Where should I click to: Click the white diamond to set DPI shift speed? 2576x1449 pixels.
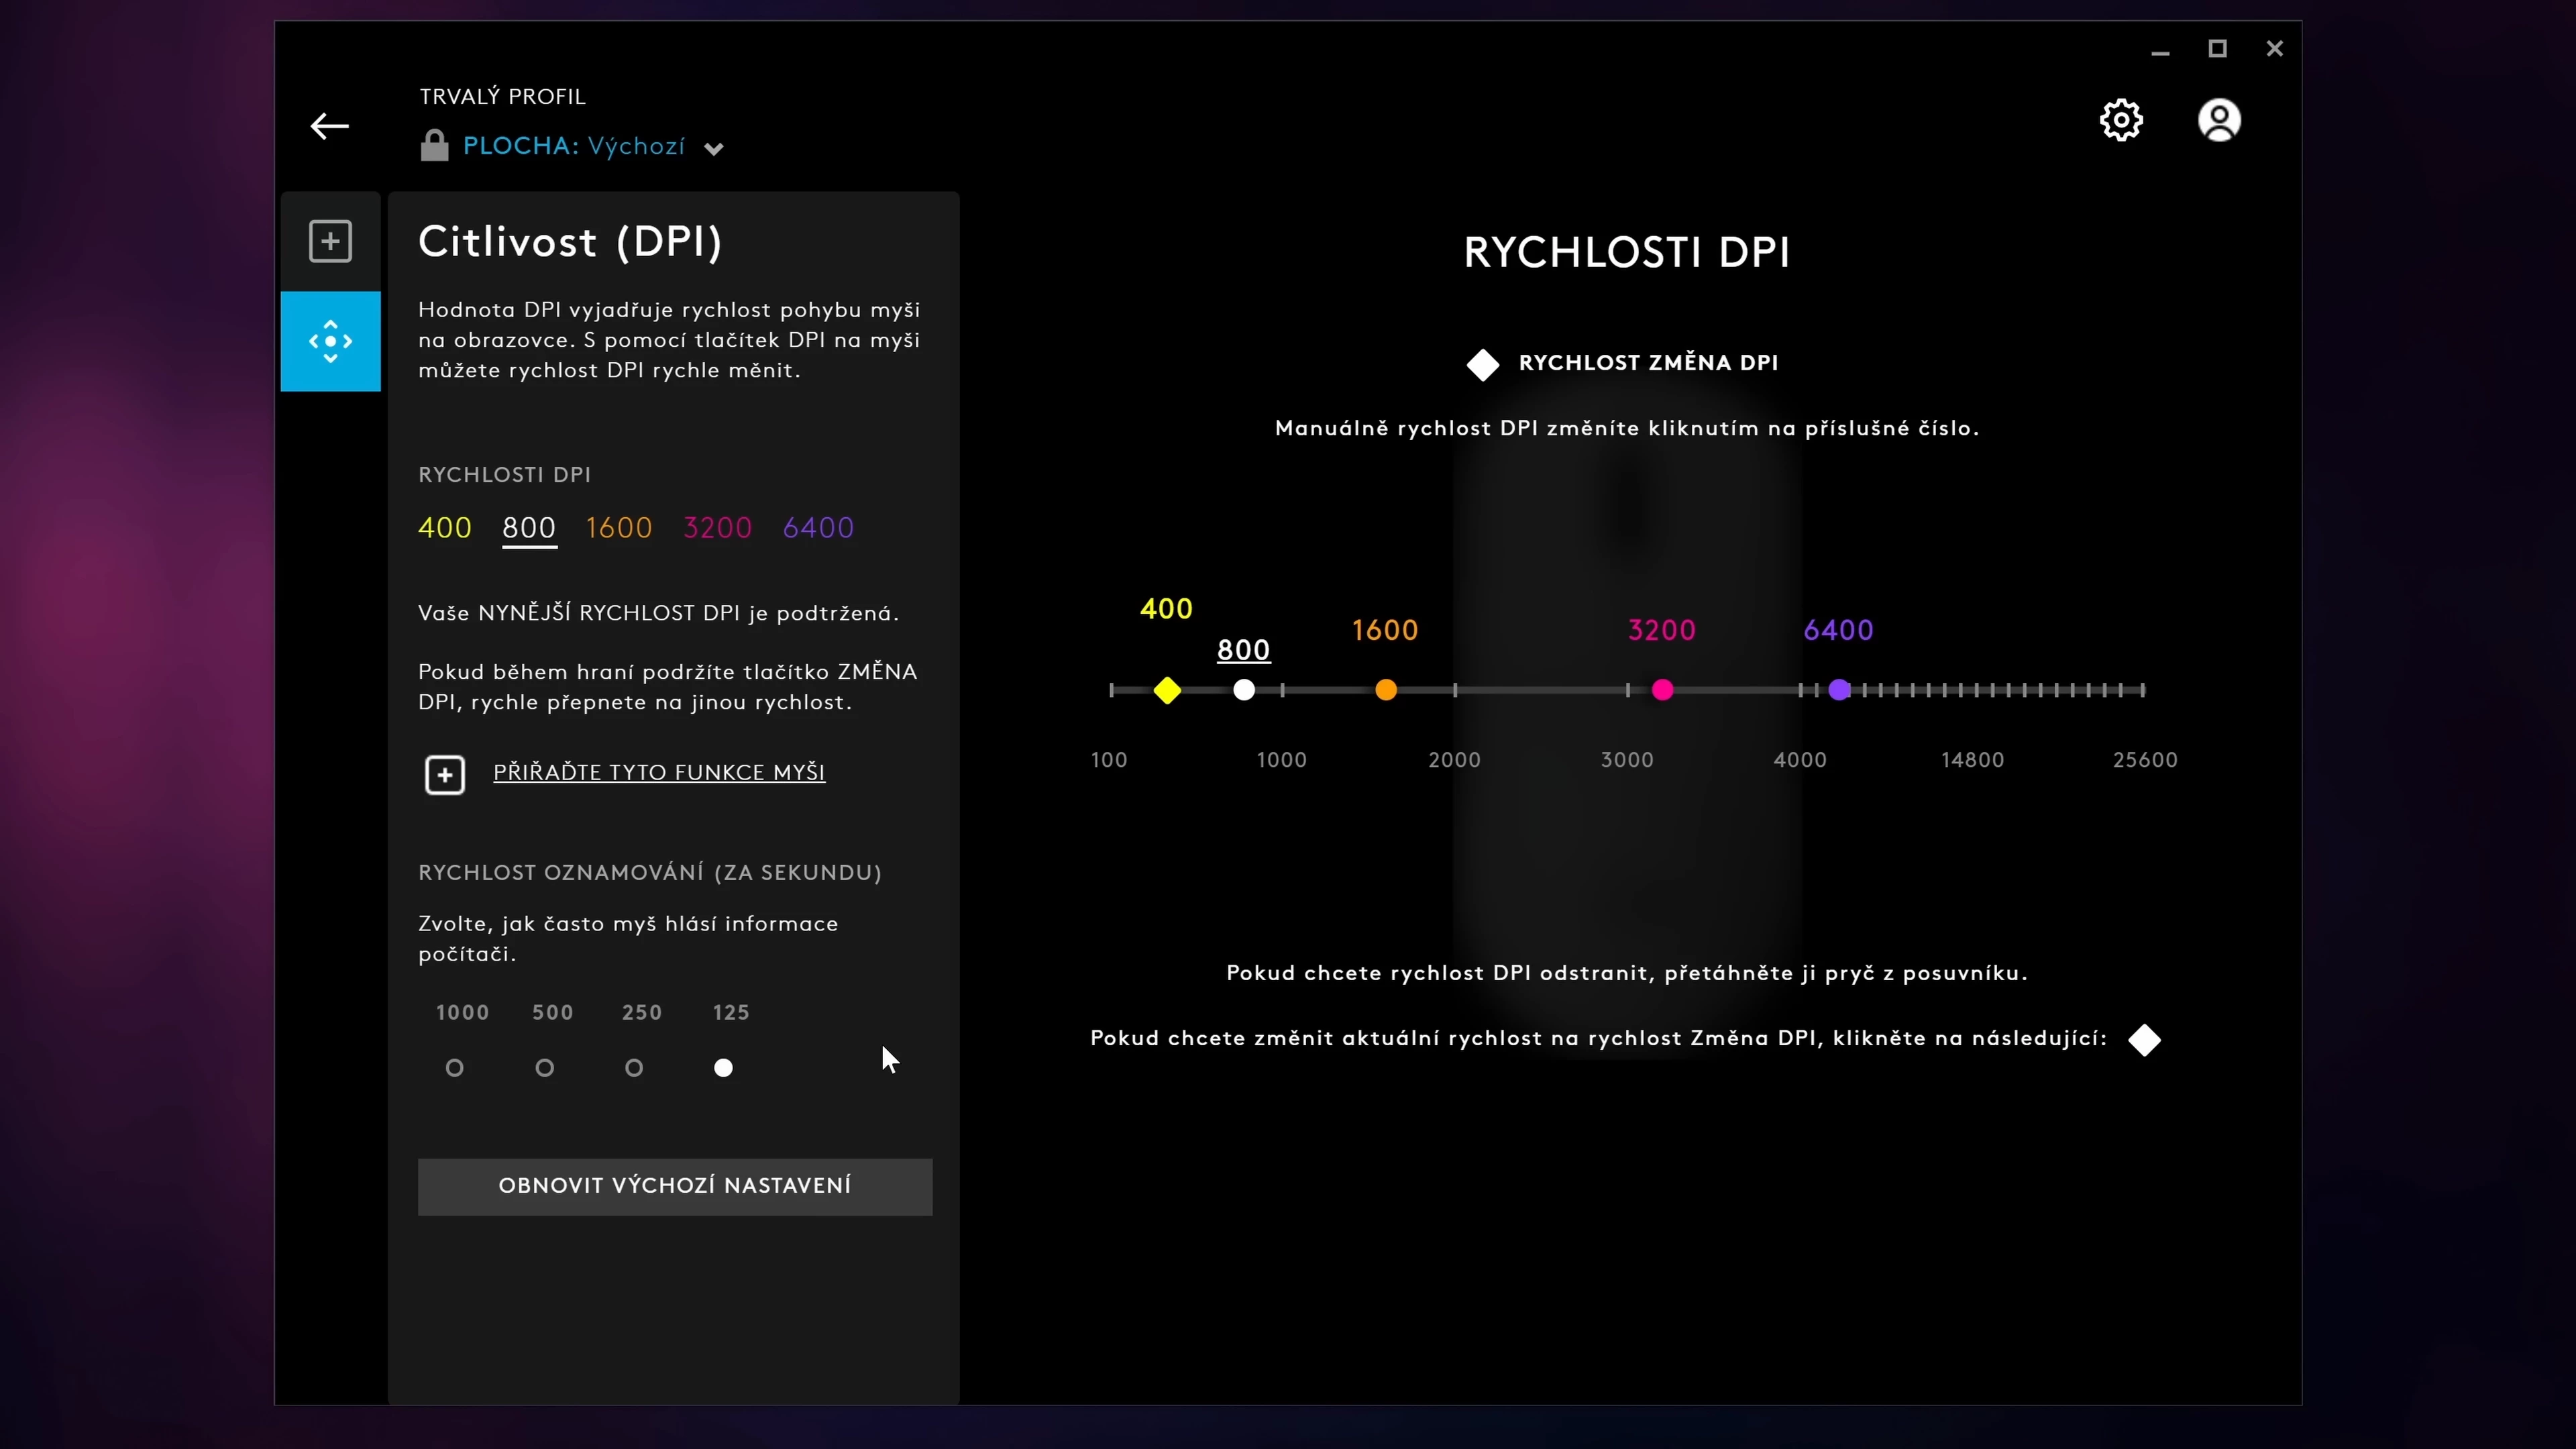pyautogui.click(x=2144, y=1040)
